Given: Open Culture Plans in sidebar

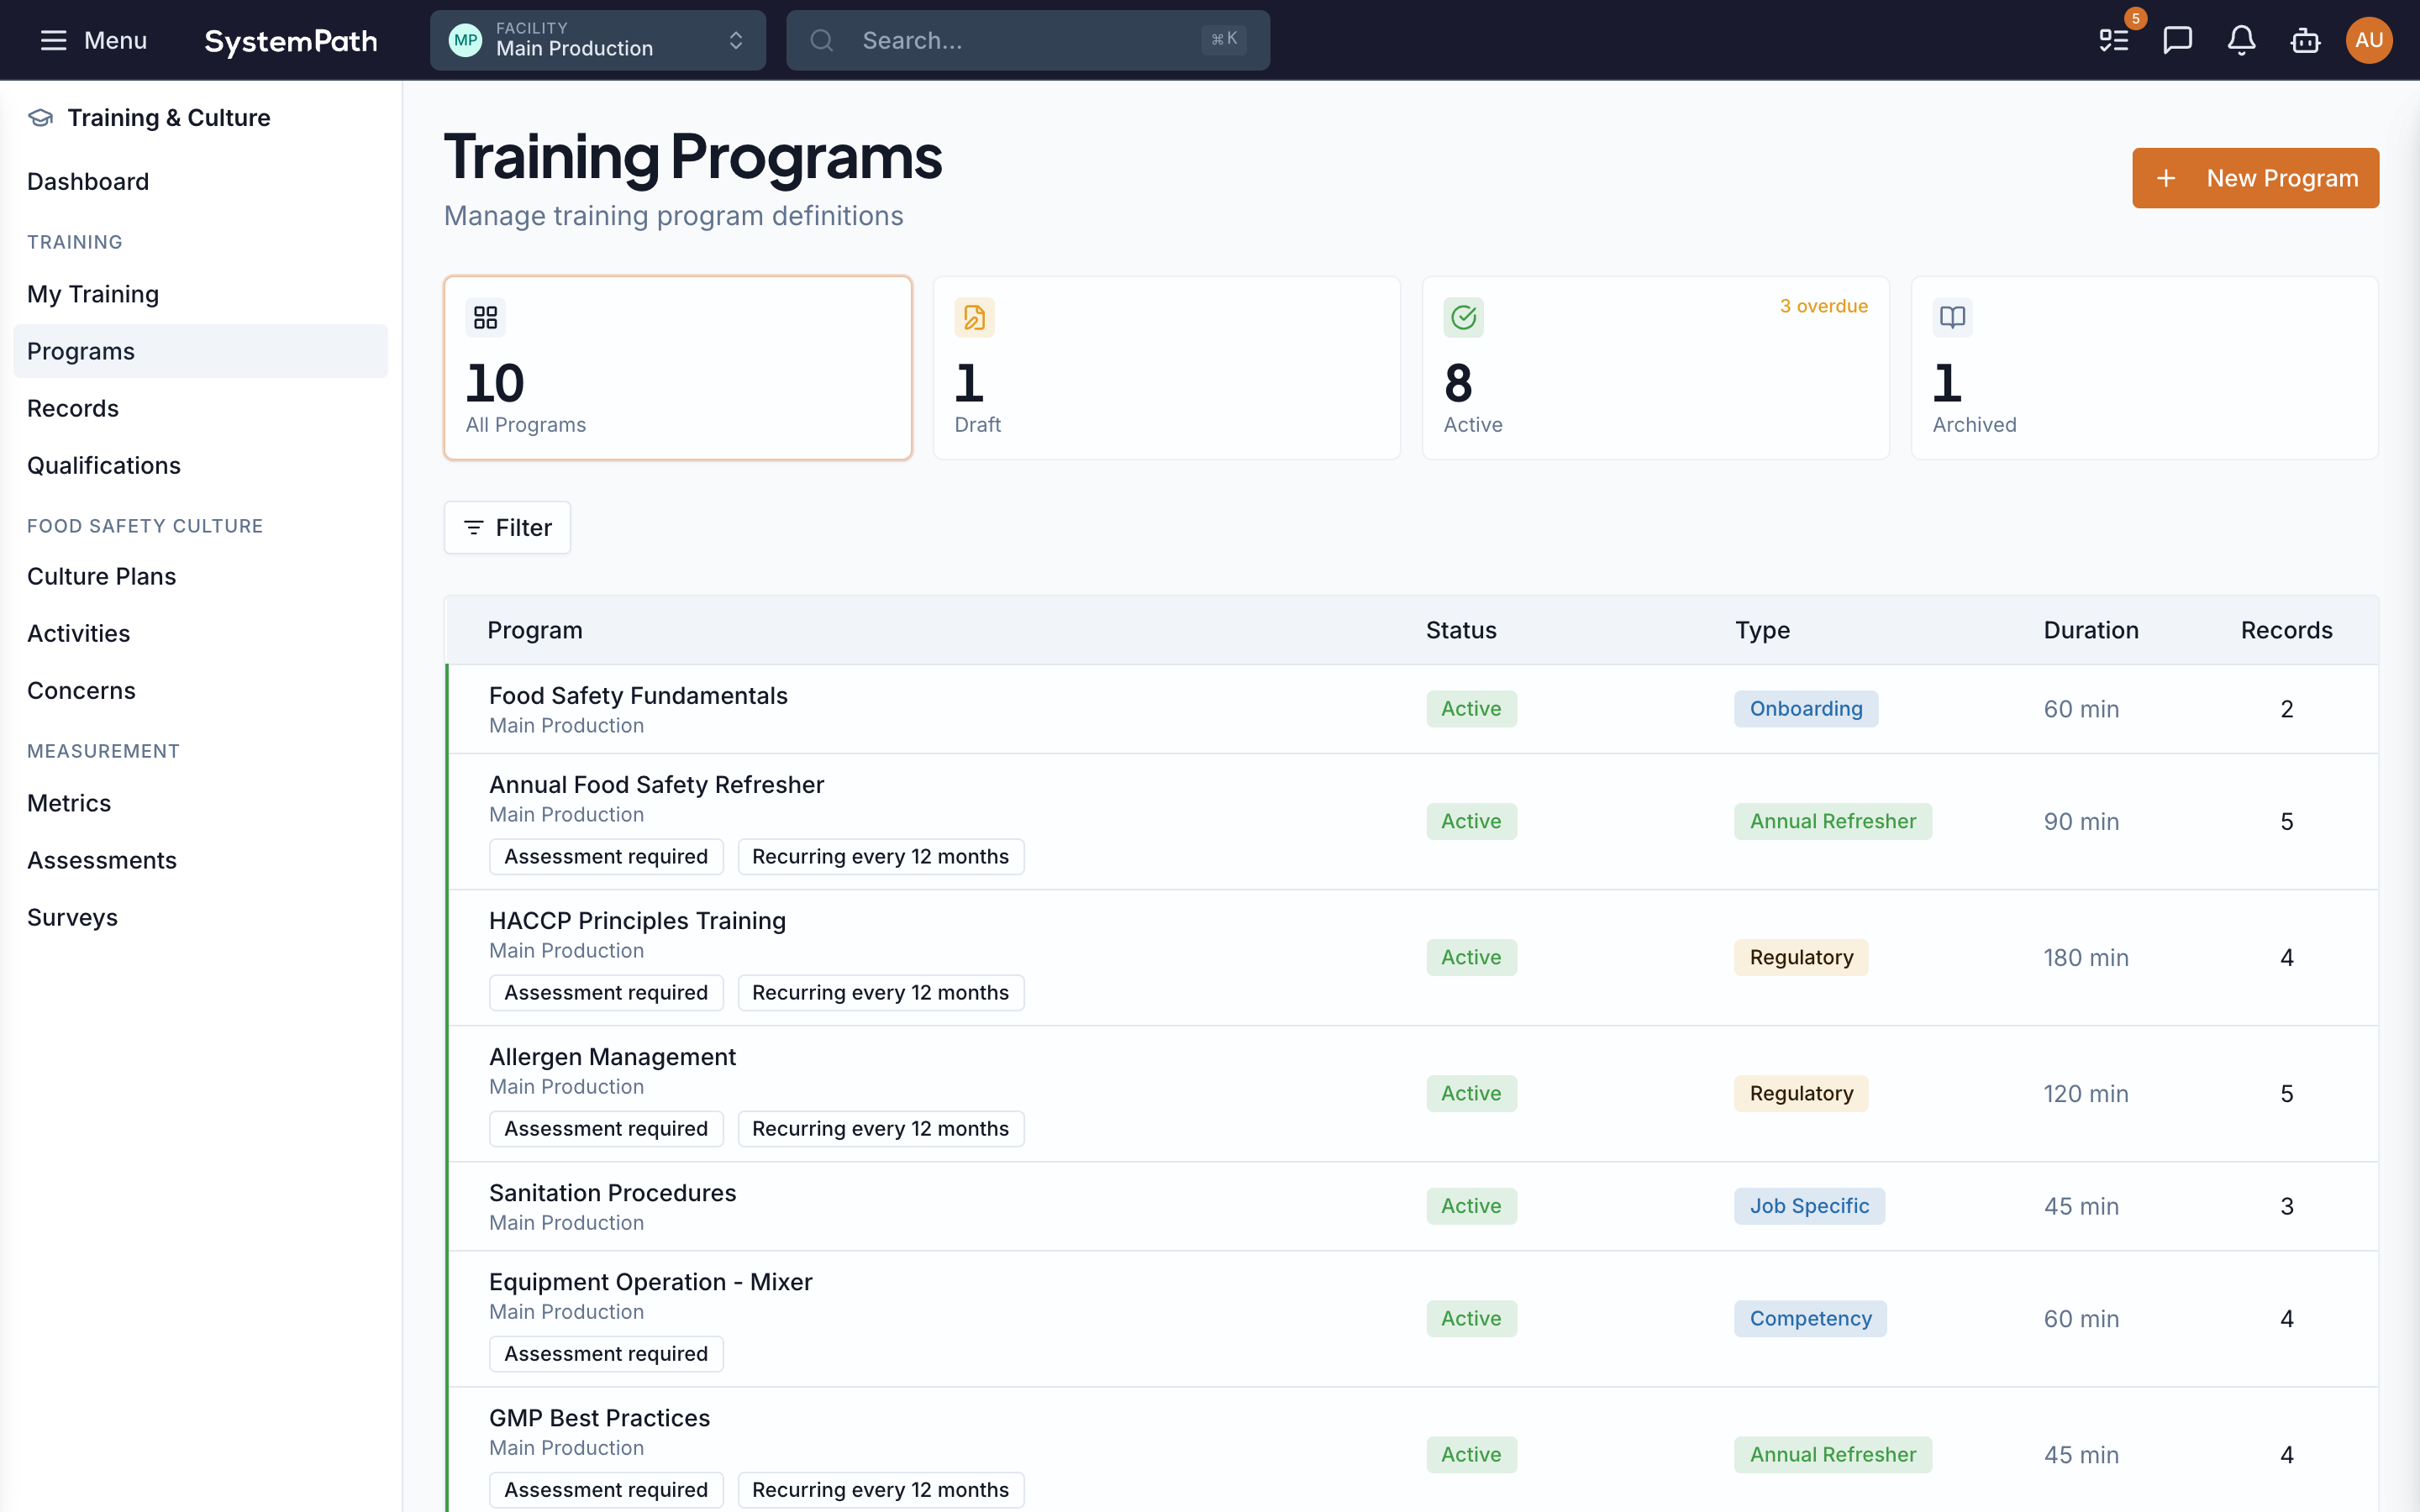Looking at the screenshot, I should tap(101, 576).
